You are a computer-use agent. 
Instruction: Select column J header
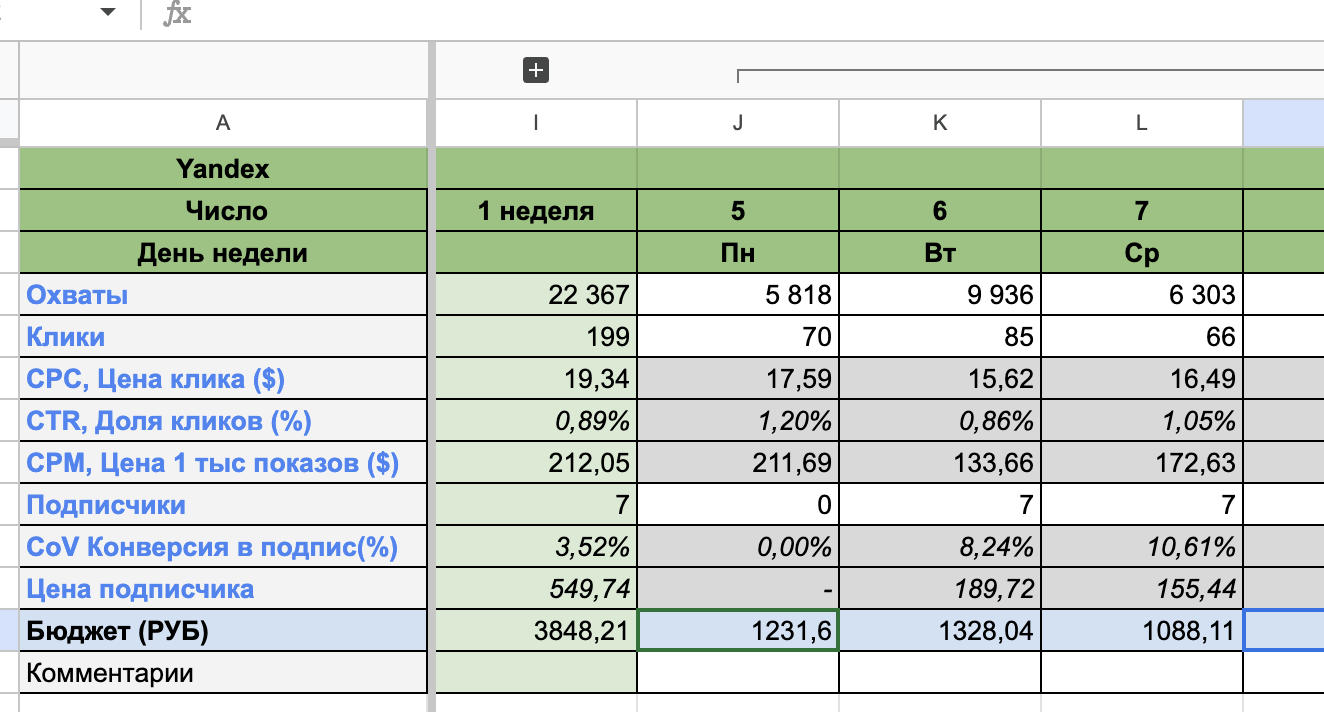point(738,123)
